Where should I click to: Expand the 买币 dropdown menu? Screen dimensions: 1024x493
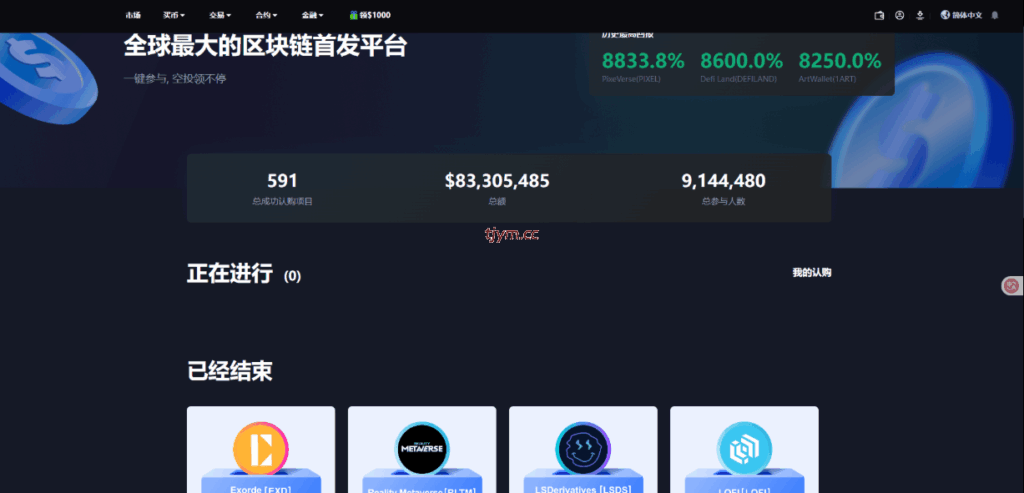[x=176, y=16]
